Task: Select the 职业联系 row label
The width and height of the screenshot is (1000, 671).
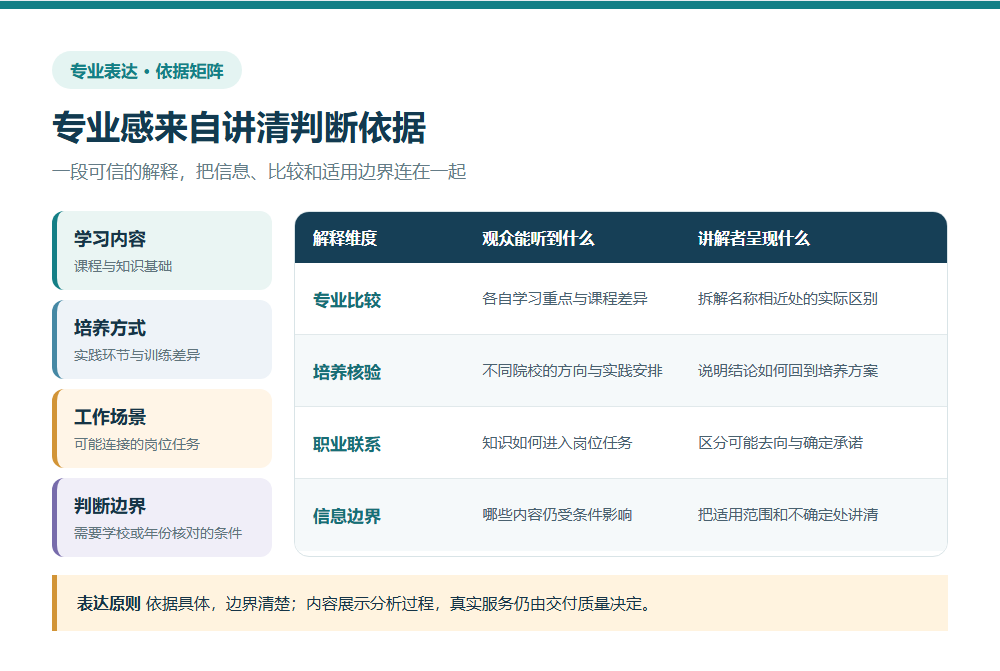Action: point(347,444)
